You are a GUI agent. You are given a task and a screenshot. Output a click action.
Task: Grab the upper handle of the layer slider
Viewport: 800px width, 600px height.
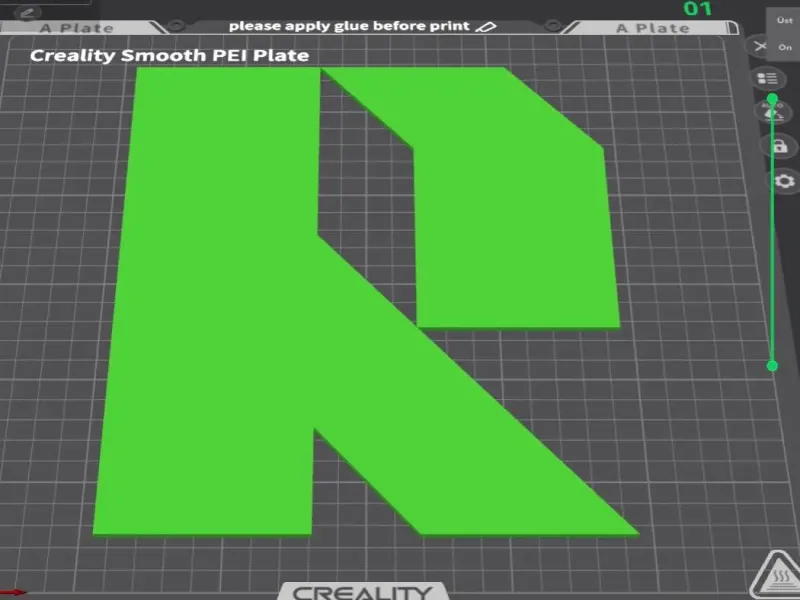772,98
